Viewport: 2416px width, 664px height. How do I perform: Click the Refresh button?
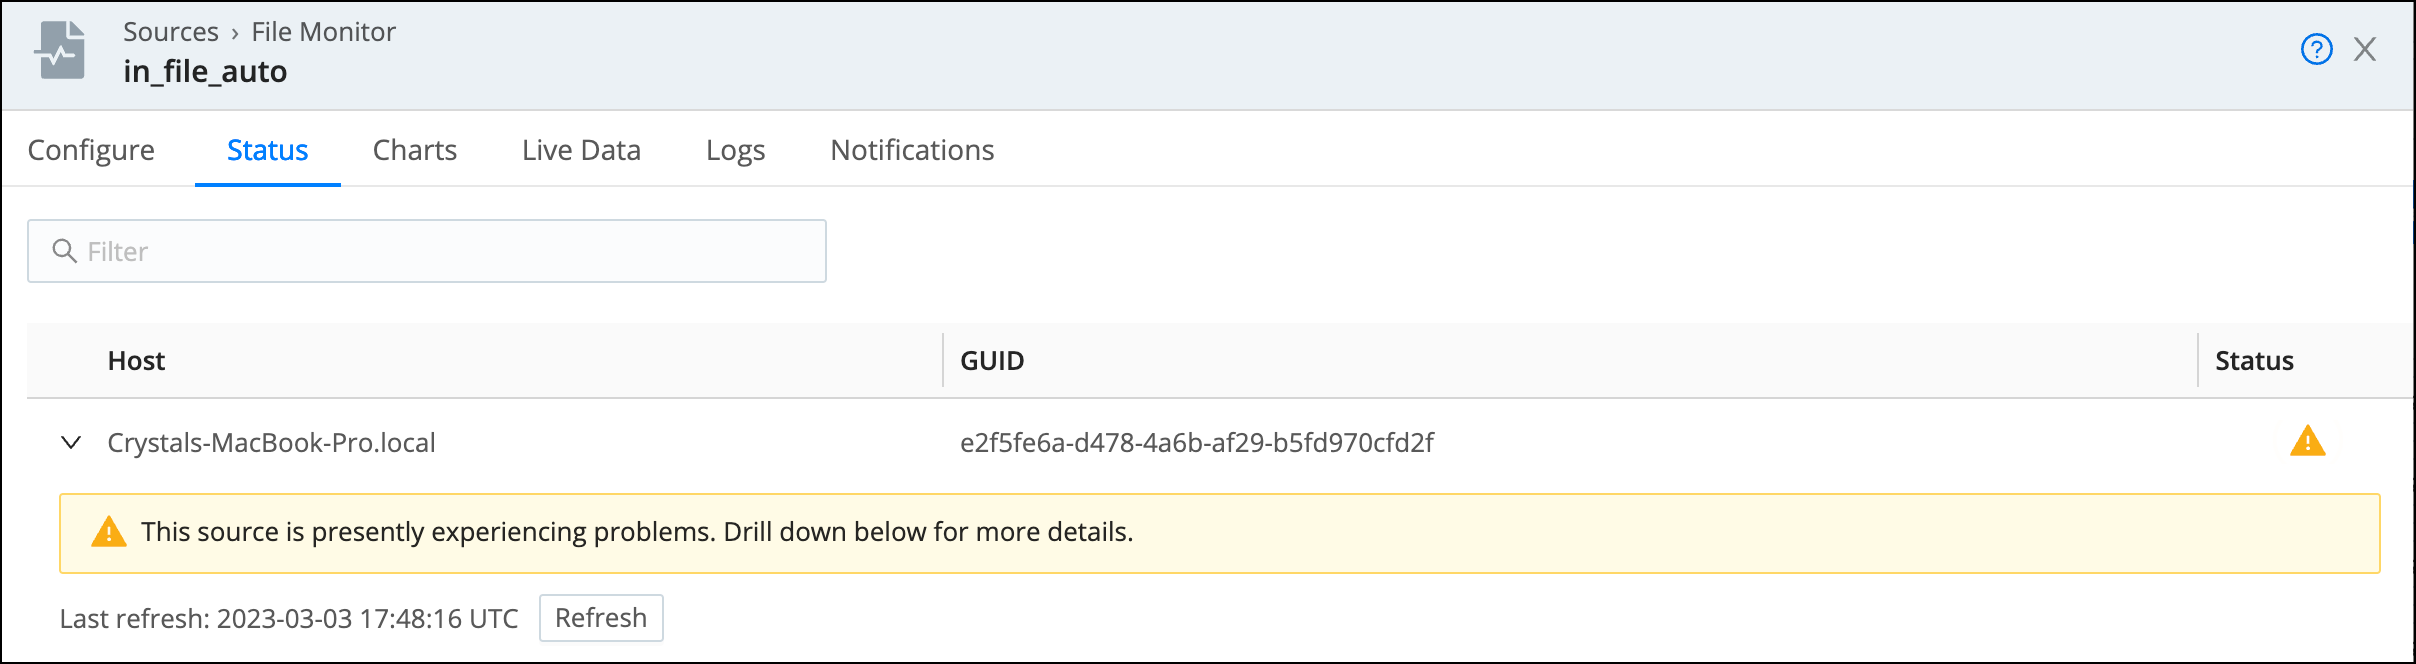tap(601, 618)
